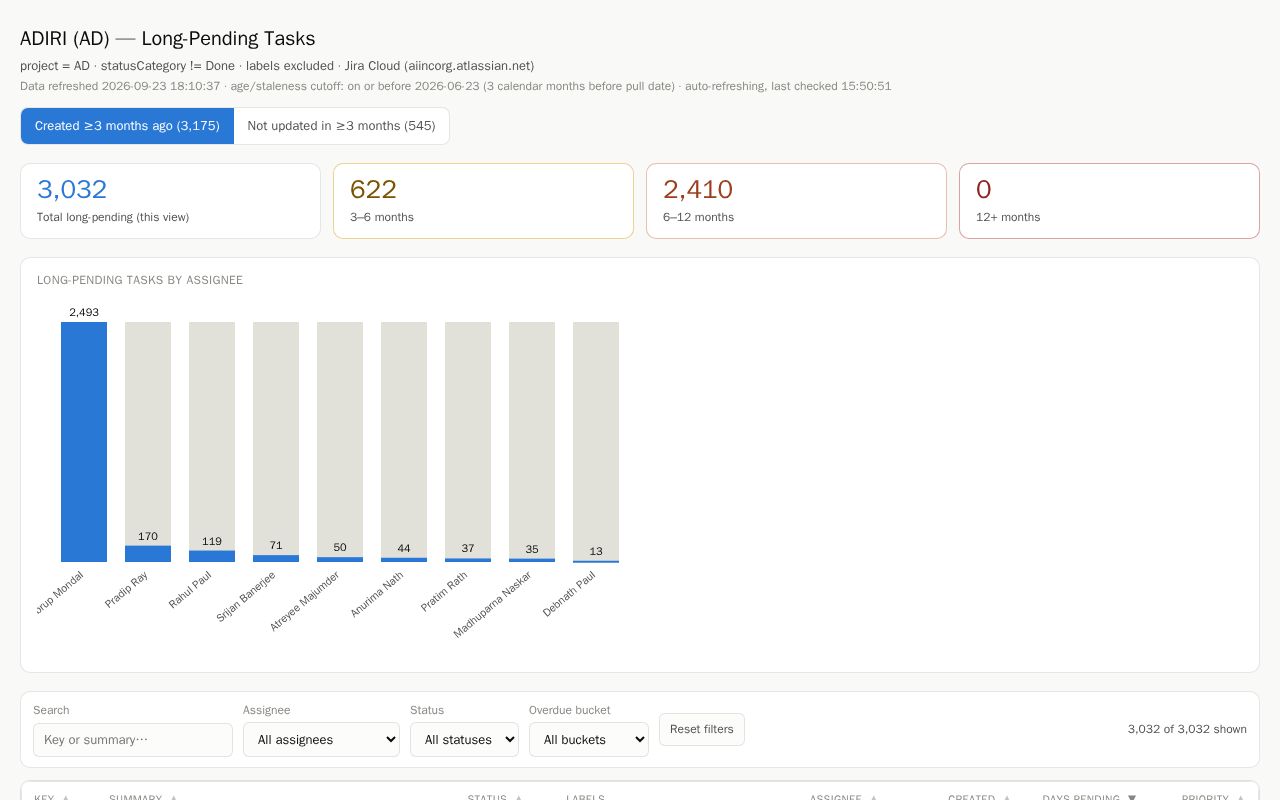The height and width of the screenshot is (800, 1280).
Task: Click Pratim Rath's bar in the chart
Action: pyautogui.click(x=468, y=560)
